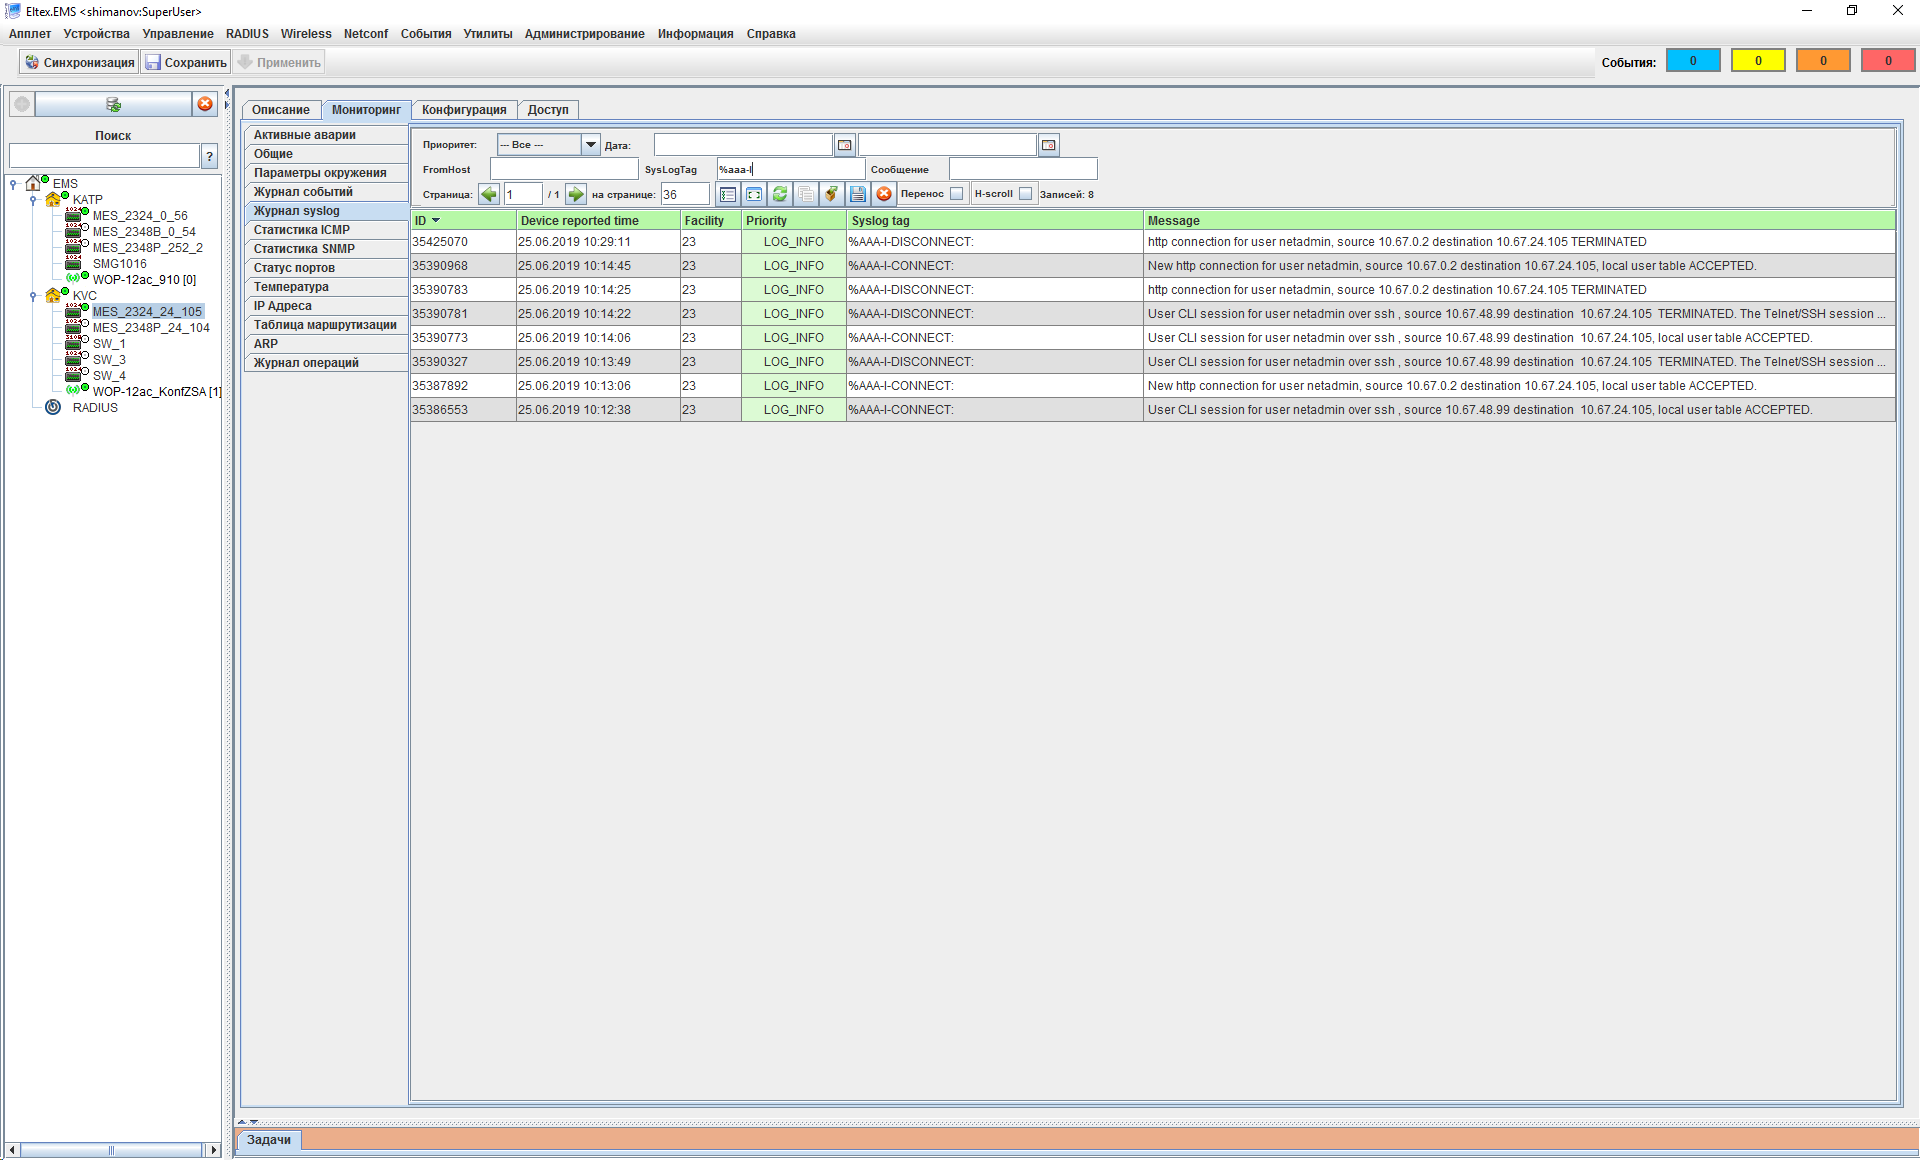Open the Устройства menu
Screen dimensions: 1920x1160
(x=96, y=33)
